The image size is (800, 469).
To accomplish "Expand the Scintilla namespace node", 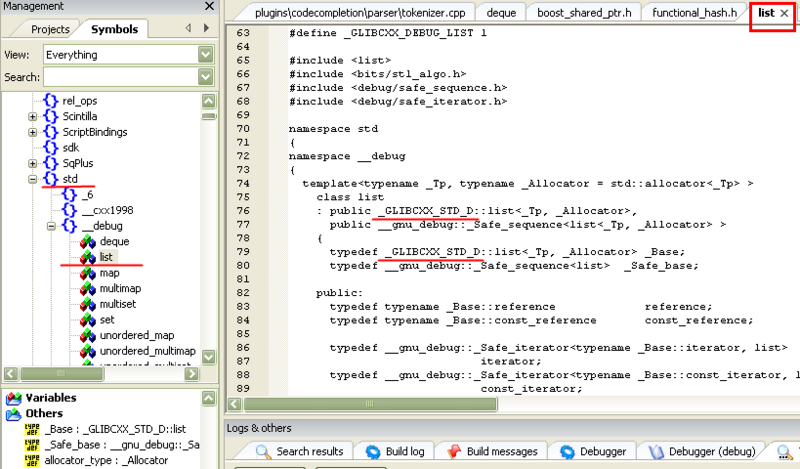I will [x=33, y=117].
